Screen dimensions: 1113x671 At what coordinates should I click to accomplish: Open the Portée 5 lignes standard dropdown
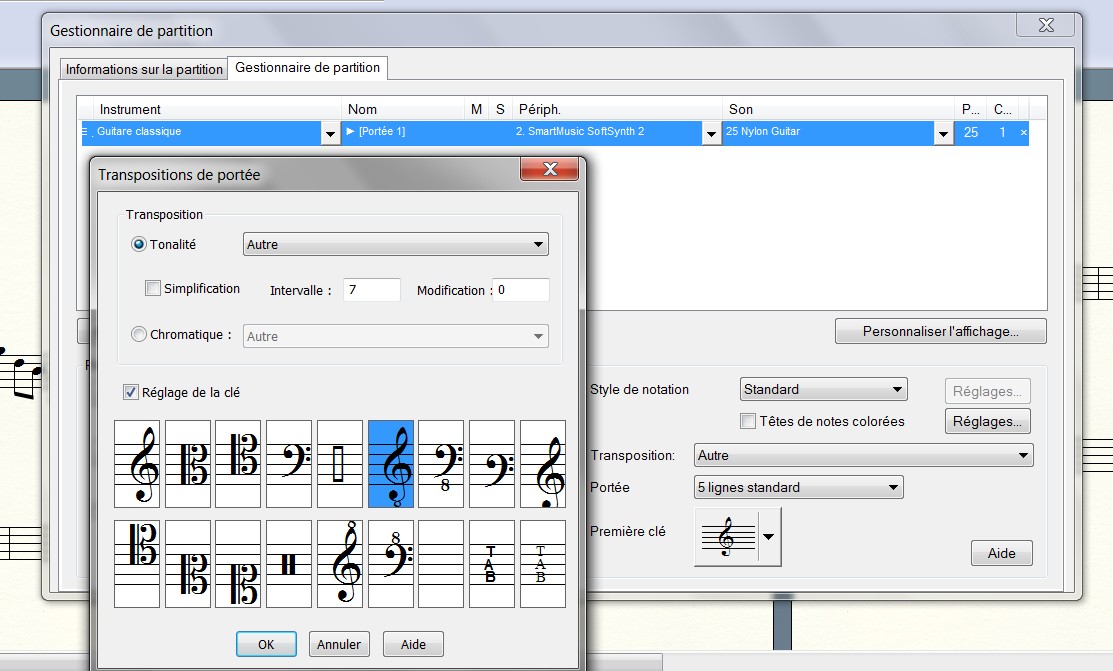798,487
